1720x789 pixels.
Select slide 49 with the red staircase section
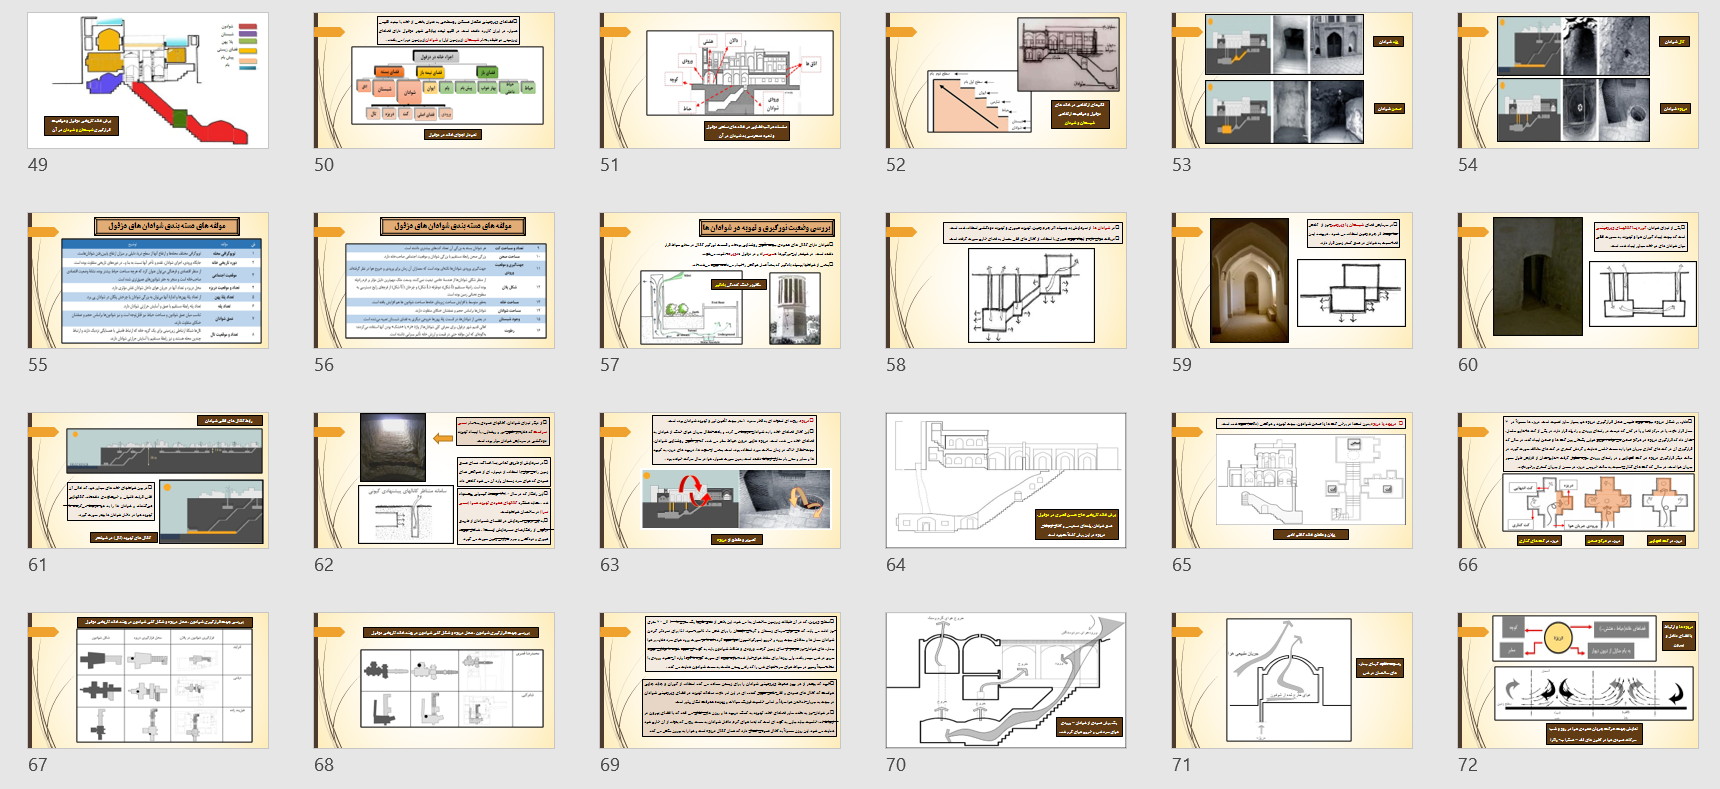(x=148, y=81)
